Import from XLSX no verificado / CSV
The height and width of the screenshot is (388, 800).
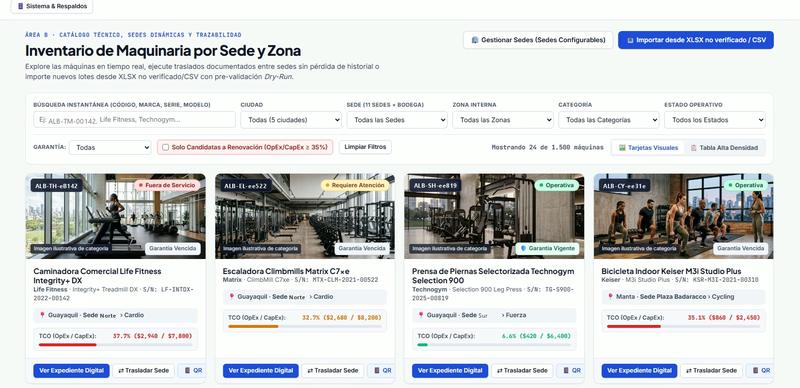coord(695,40)
